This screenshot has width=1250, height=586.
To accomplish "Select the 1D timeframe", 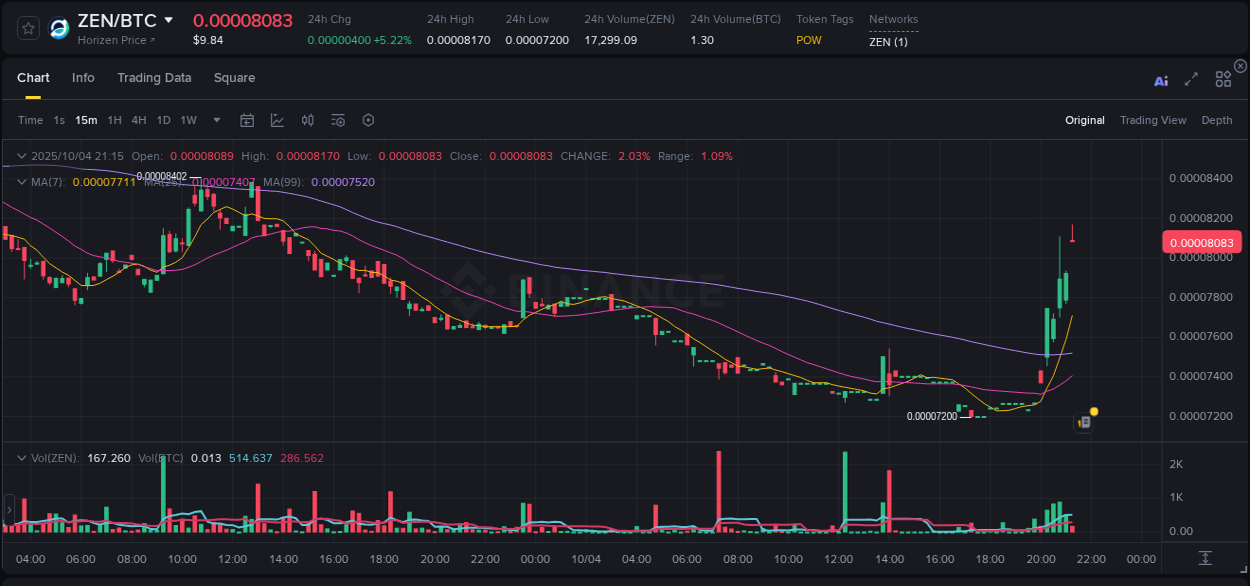I will [x=163, y=120].
